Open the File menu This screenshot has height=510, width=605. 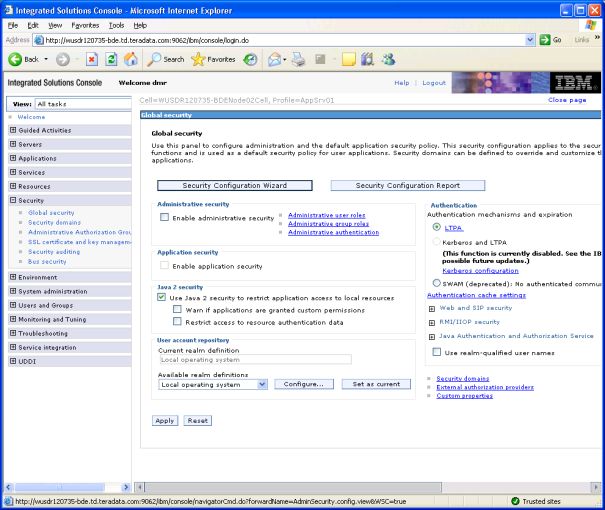point(13,25)
